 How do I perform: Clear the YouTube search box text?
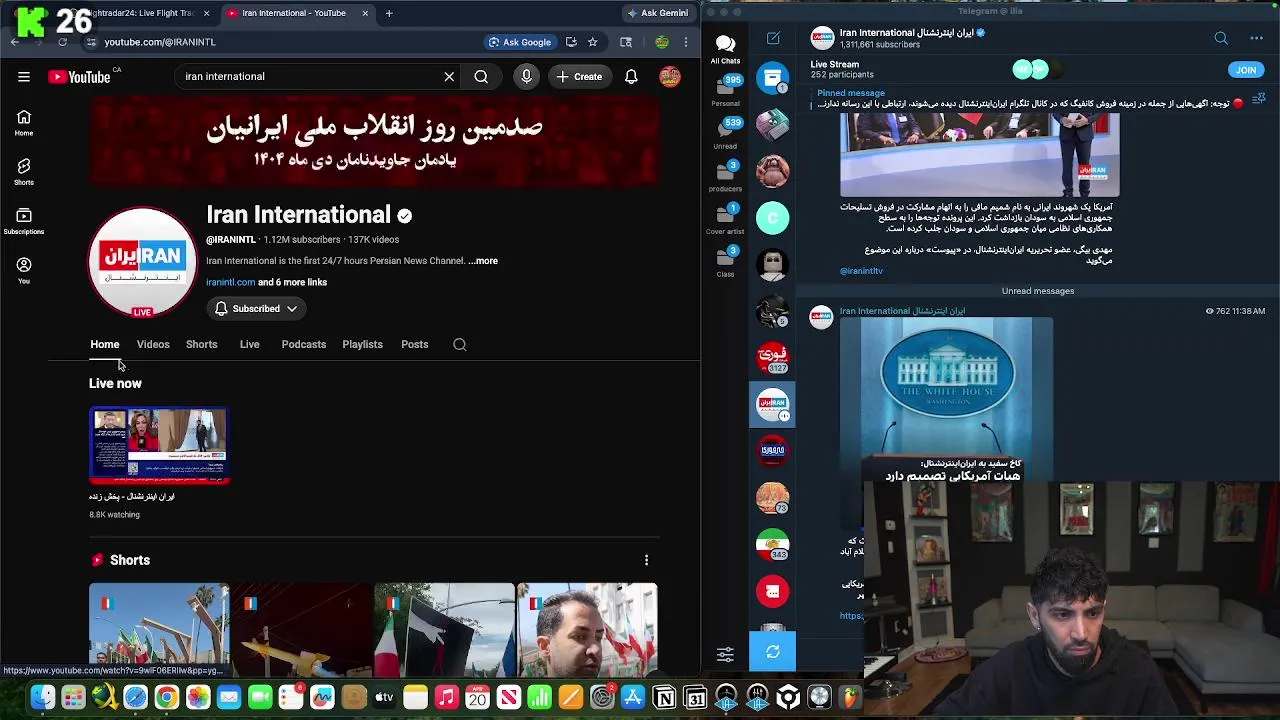tap(449, 77)
